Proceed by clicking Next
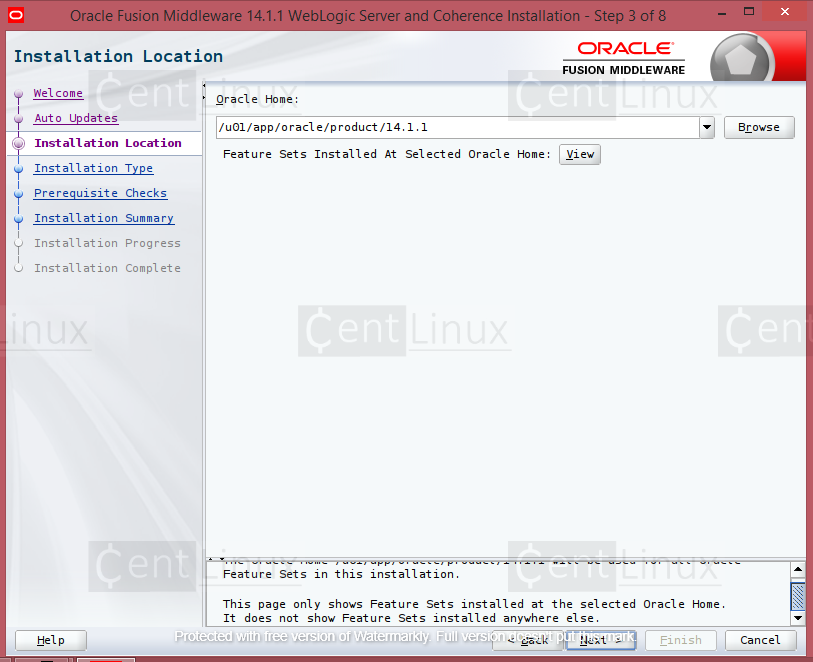The width and height of the screenshot is (813, 662). click(599, 640)
